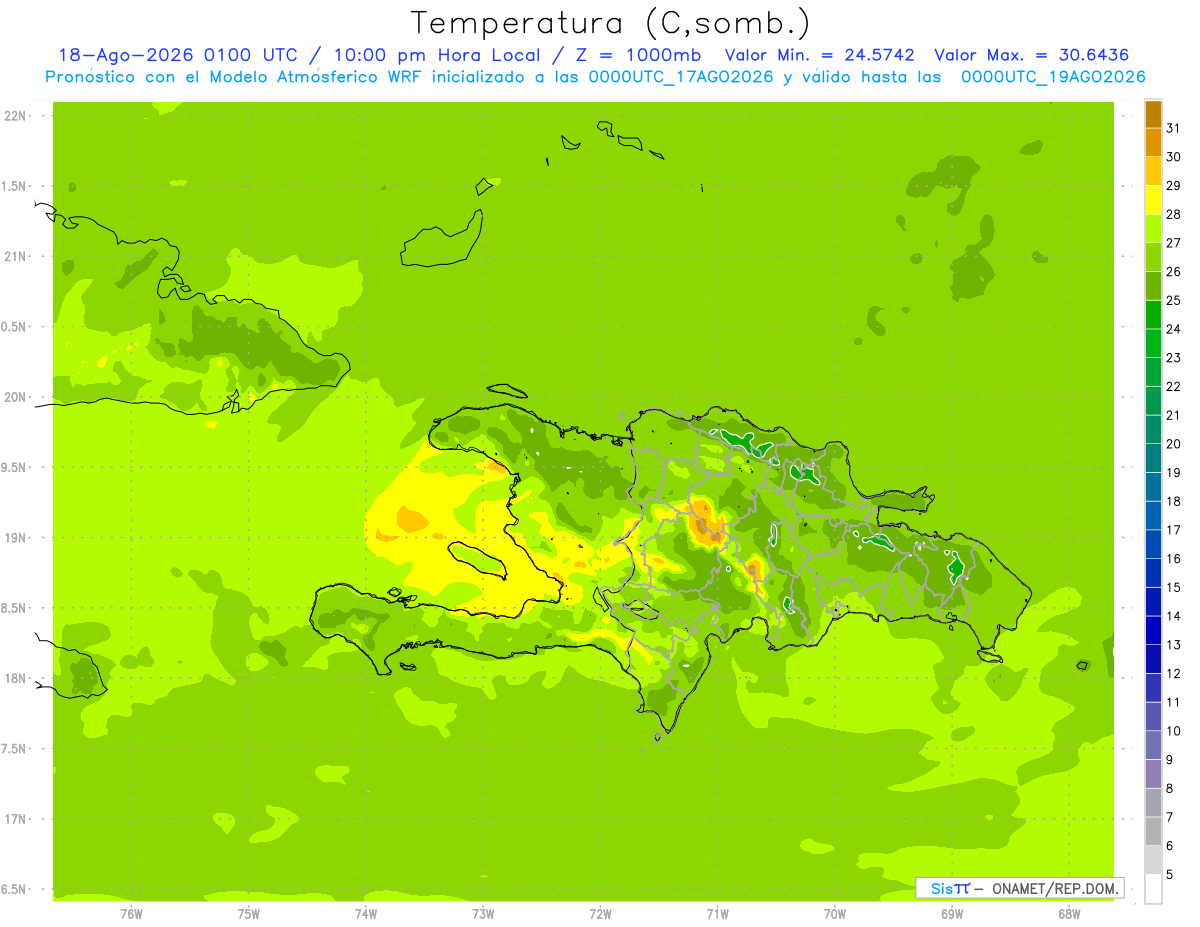The width and height of the screenshot is (1200, 927).
Task: Click the '25' colorbar label
Action: [x=1174, y=300]
